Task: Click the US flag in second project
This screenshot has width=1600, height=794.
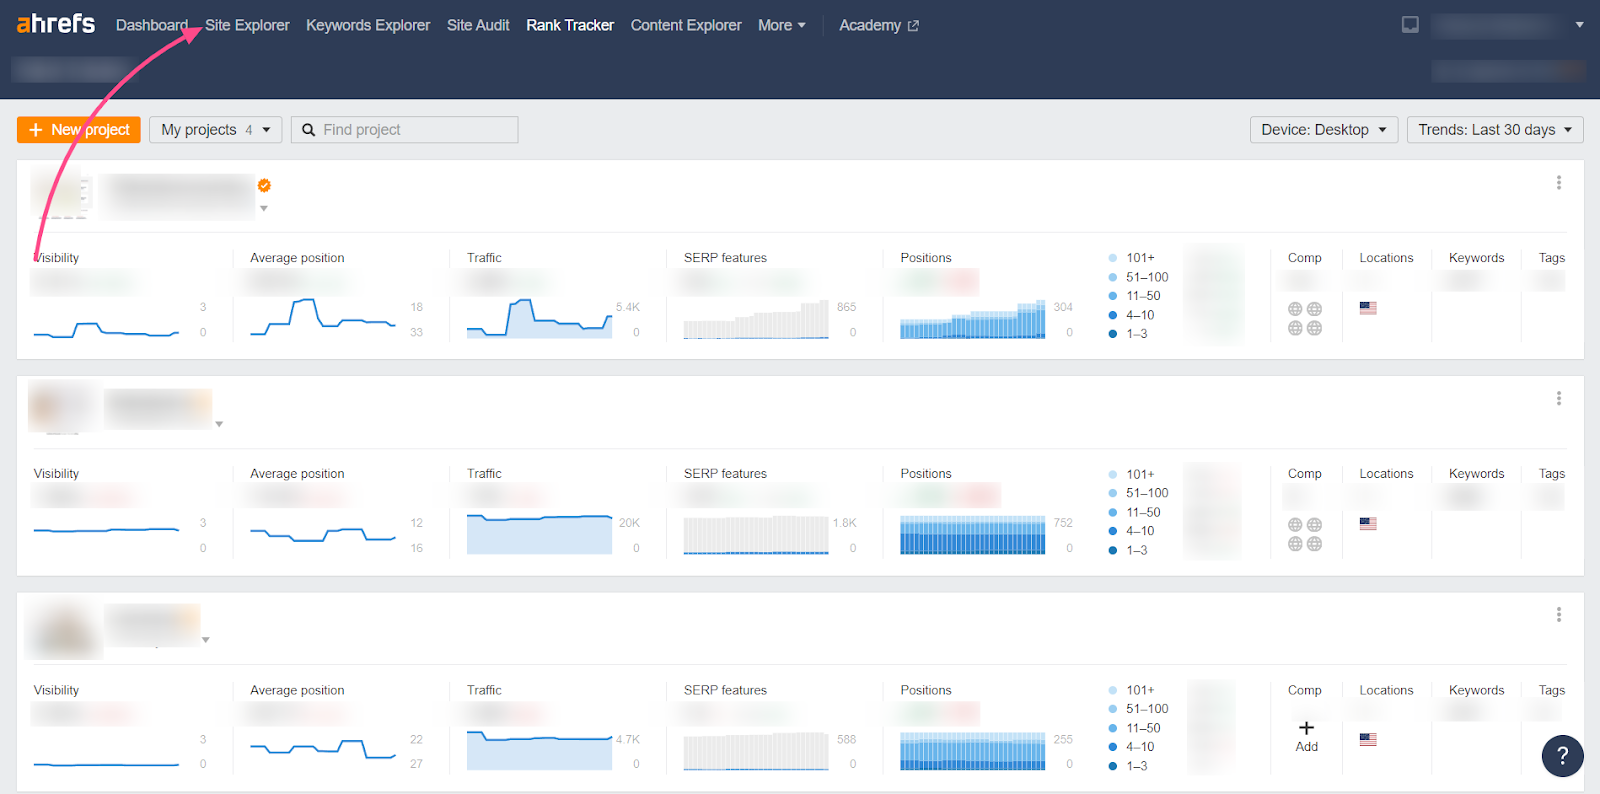Action: point(1368,524)
